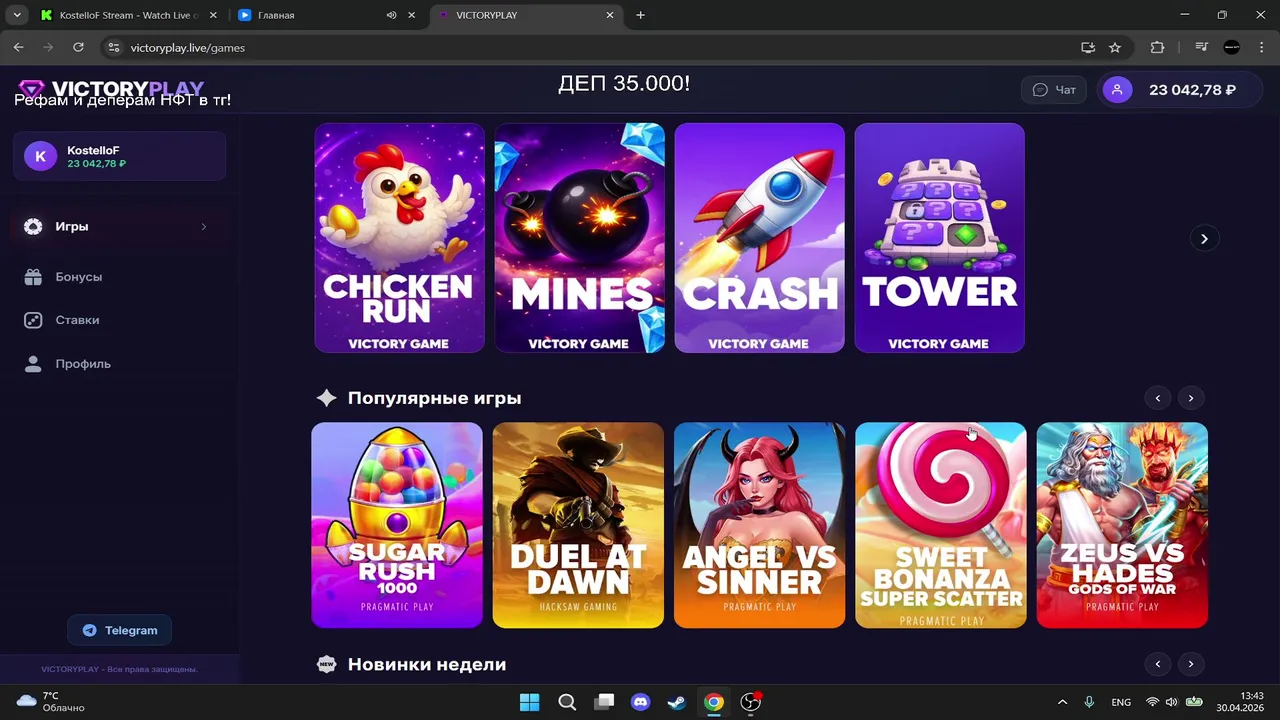Screen dimensions: 1280x720
Task: Open volume tray icon
Action: 1171,702
